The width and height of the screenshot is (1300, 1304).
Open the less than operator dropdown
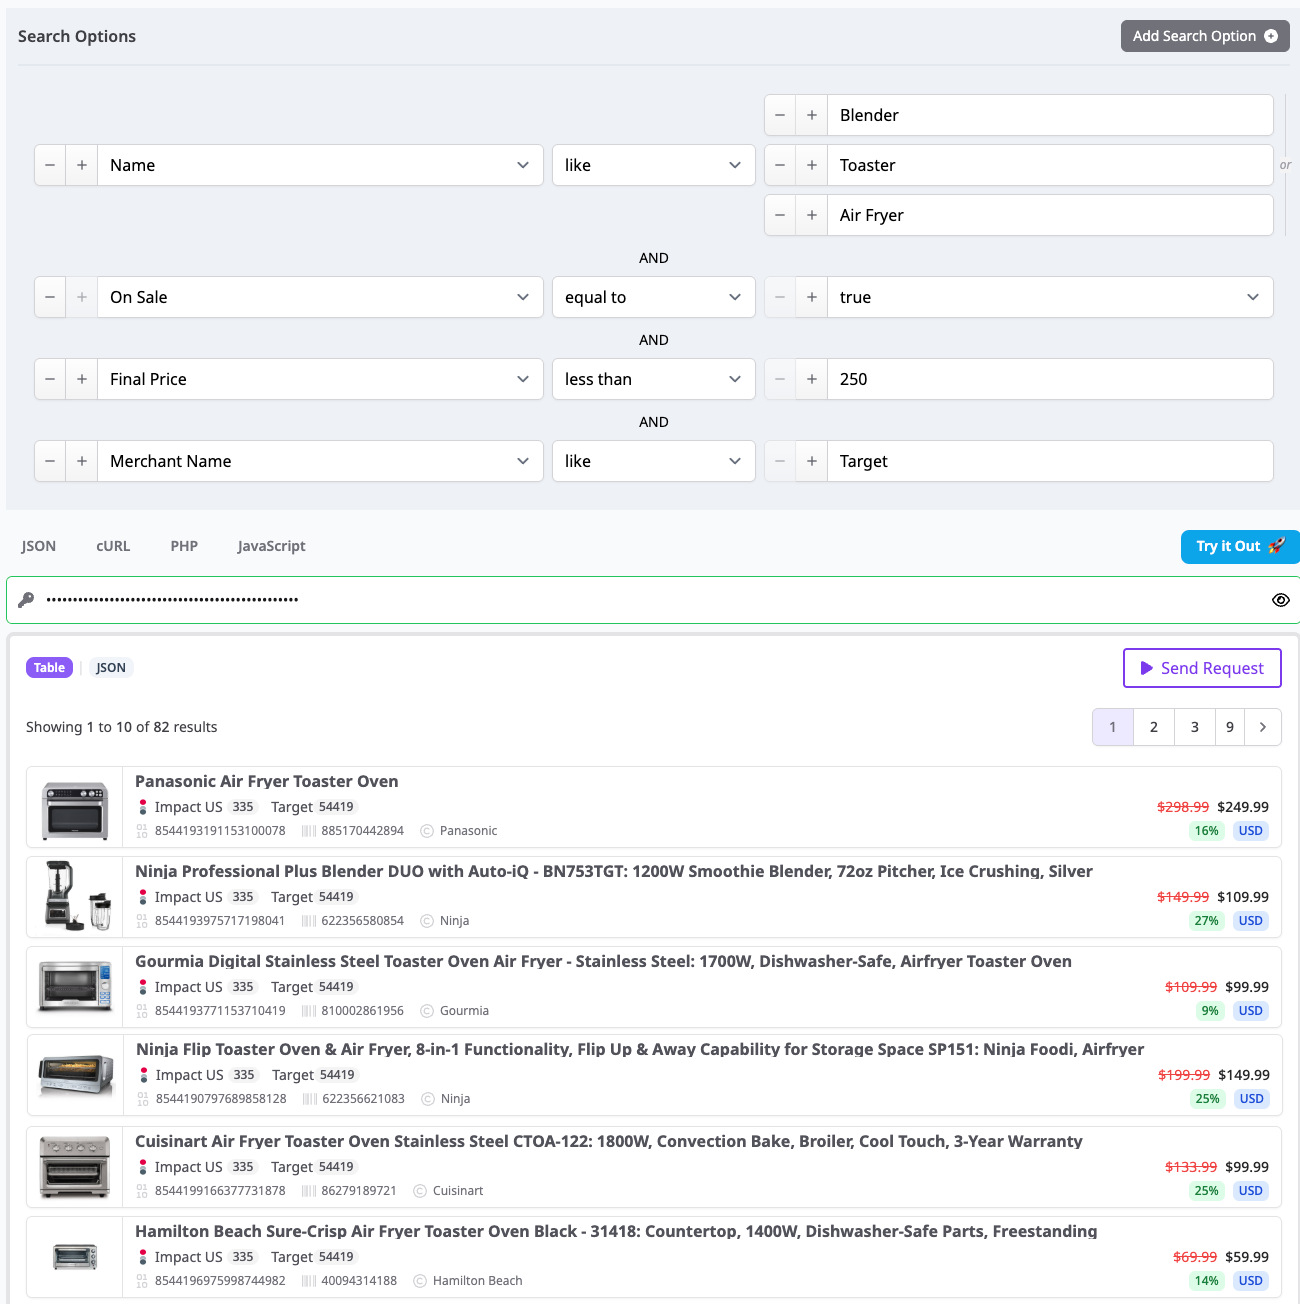pyautogui.click(x=654, y=379)
